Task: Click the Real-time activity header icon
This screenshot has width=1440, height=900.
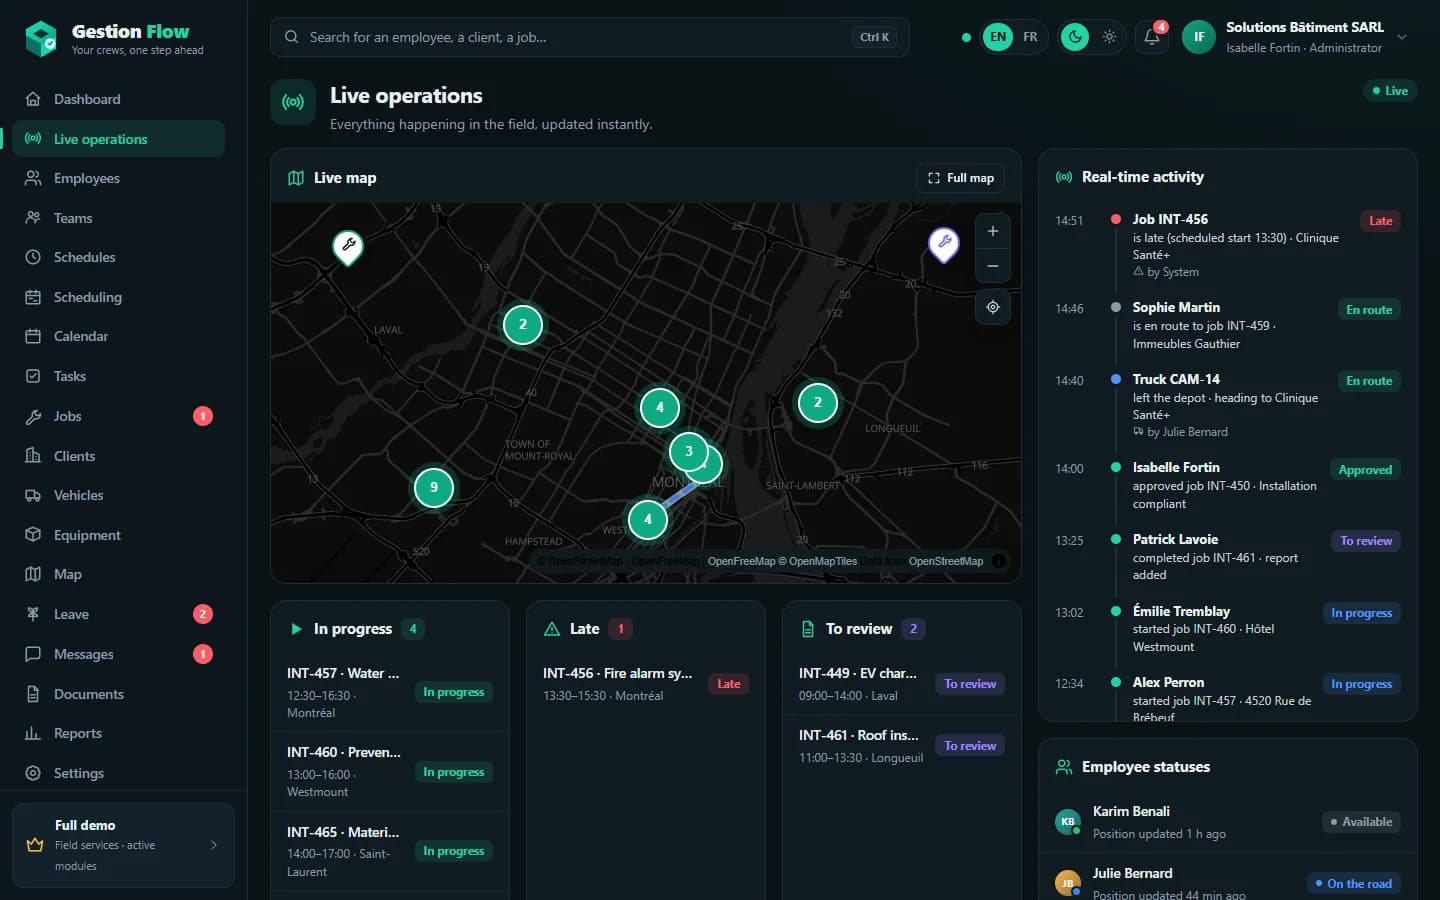Action: [x=1064, y=177]
